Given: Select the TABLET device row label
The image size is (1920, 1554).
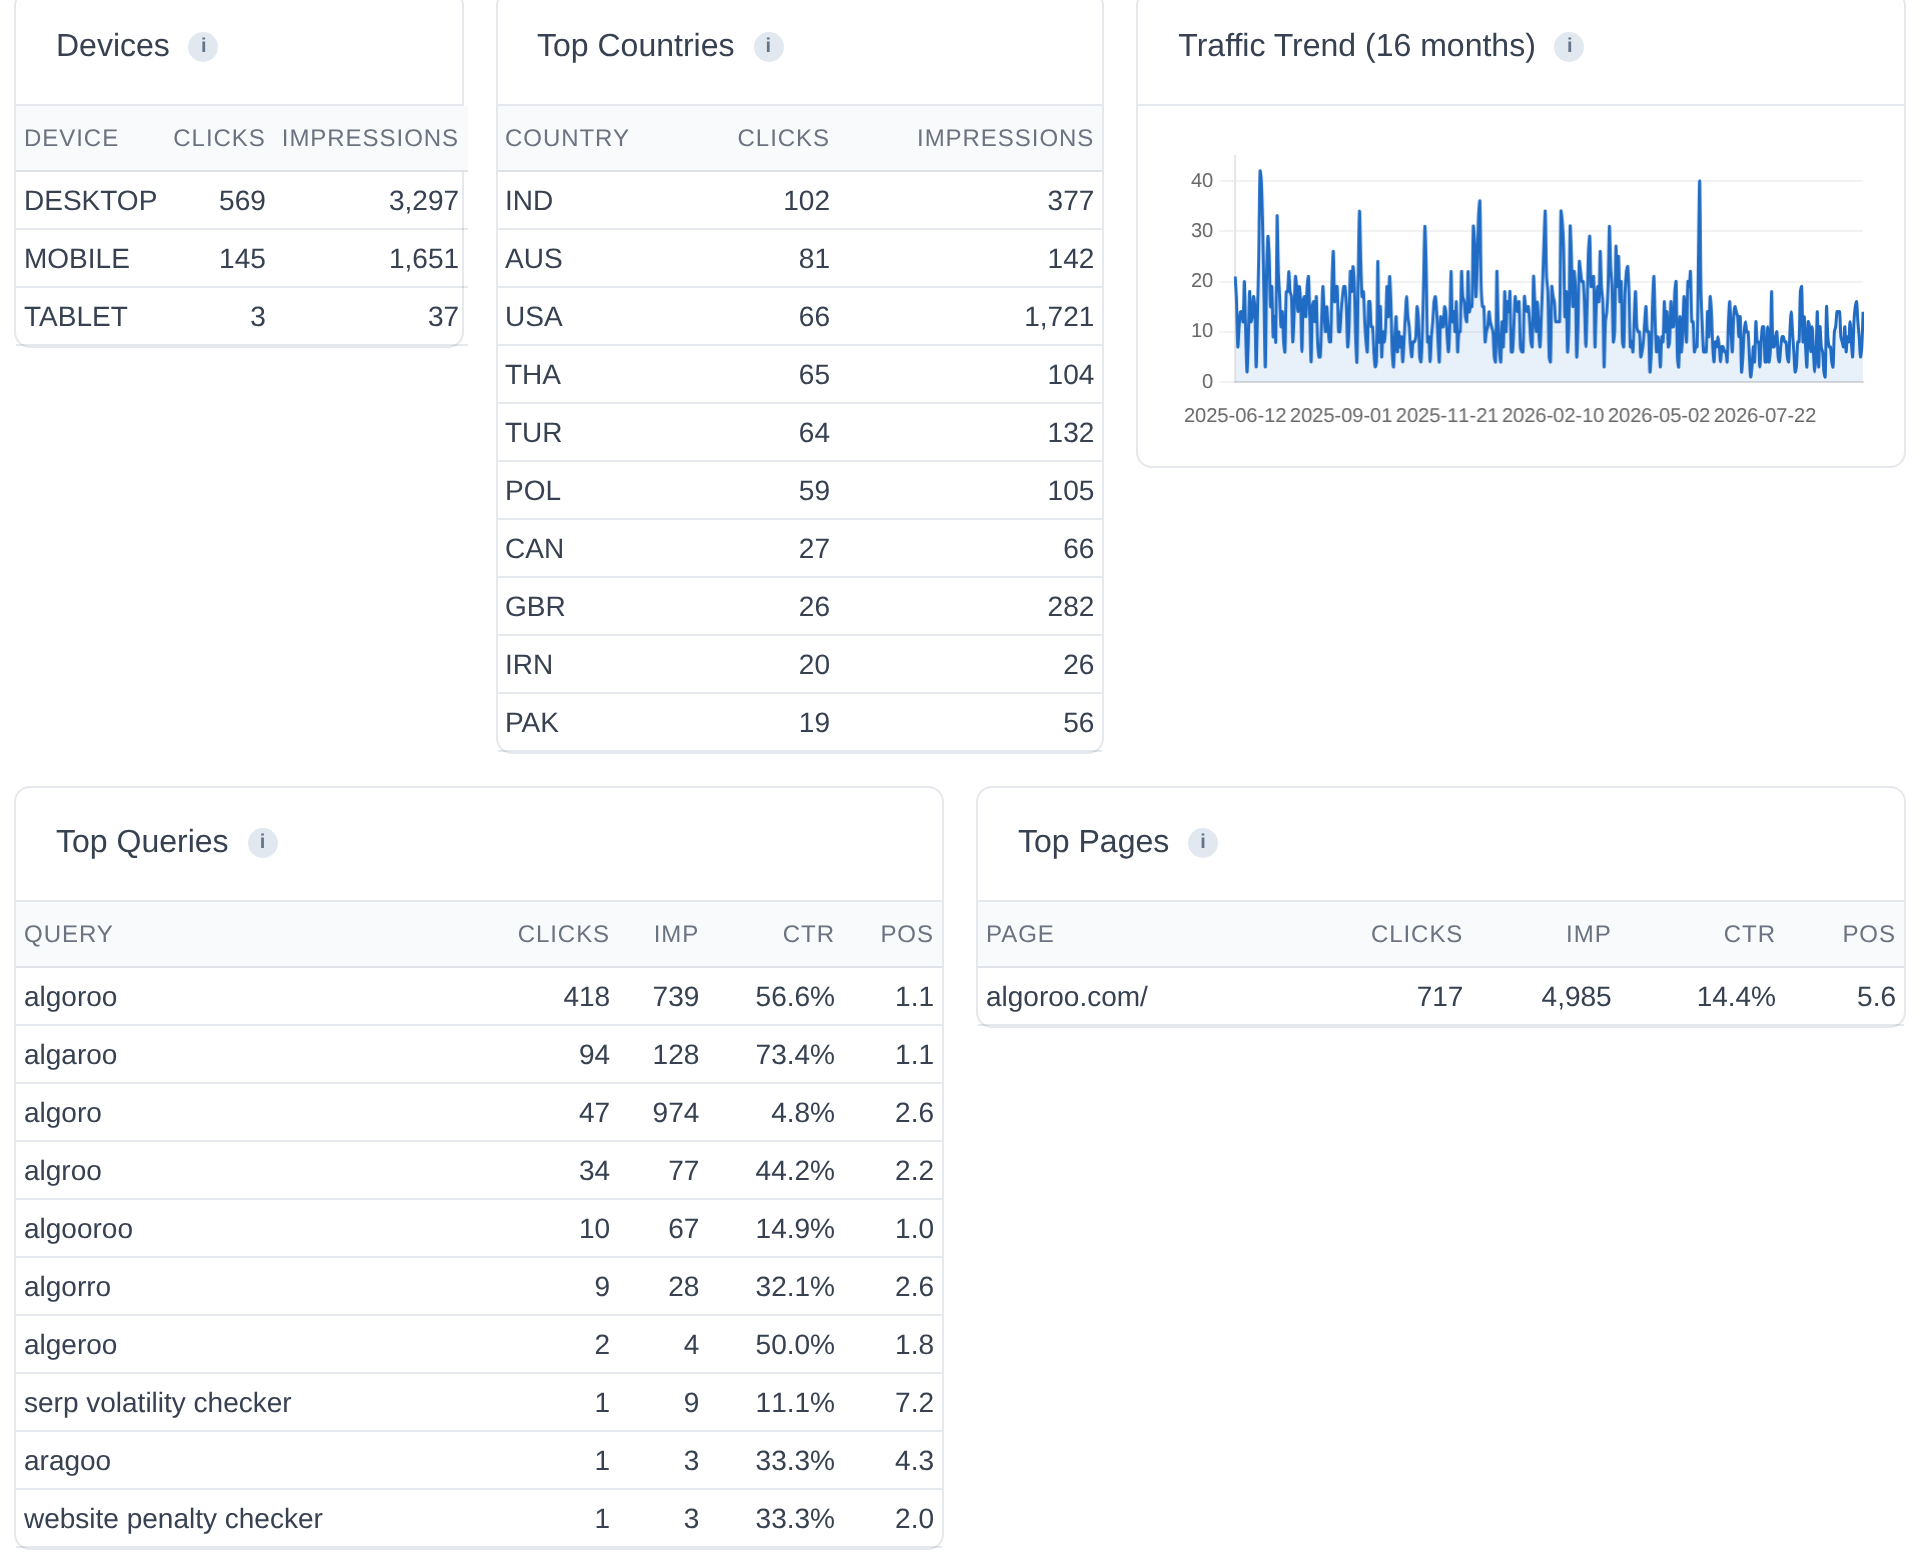Looking at the screenshot, I should (x=76, y=317).
